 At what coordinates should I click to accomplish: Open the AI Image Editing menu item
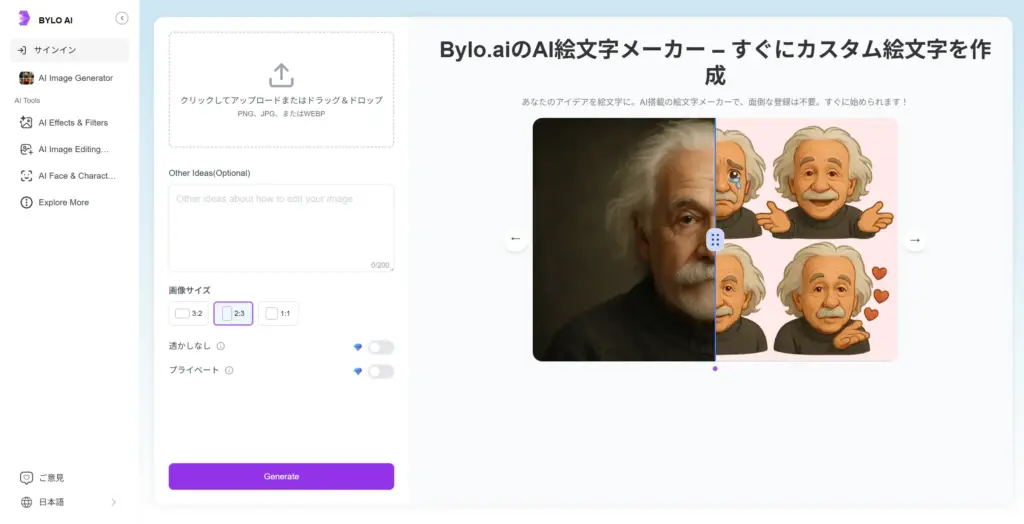pyautogui.click(x=70, y=150)
